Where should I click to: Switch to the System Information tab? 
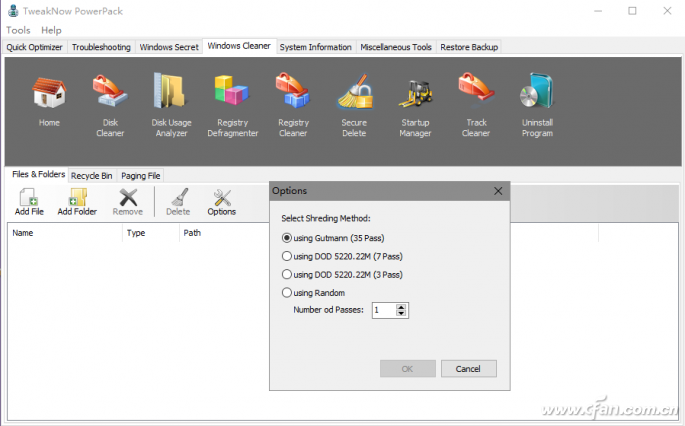[316, 47]
